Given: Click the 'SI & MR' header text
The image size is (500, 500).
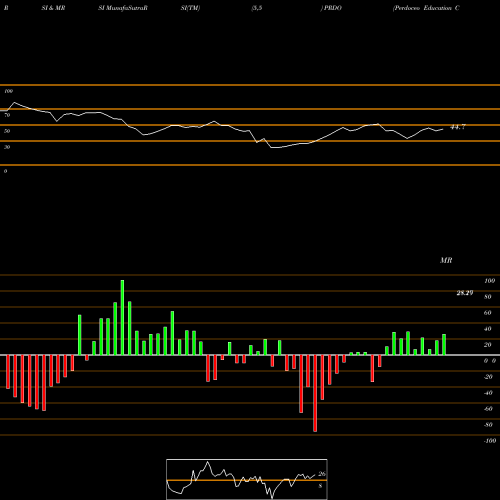Looking at the screenshot, I should coord(53,8).
